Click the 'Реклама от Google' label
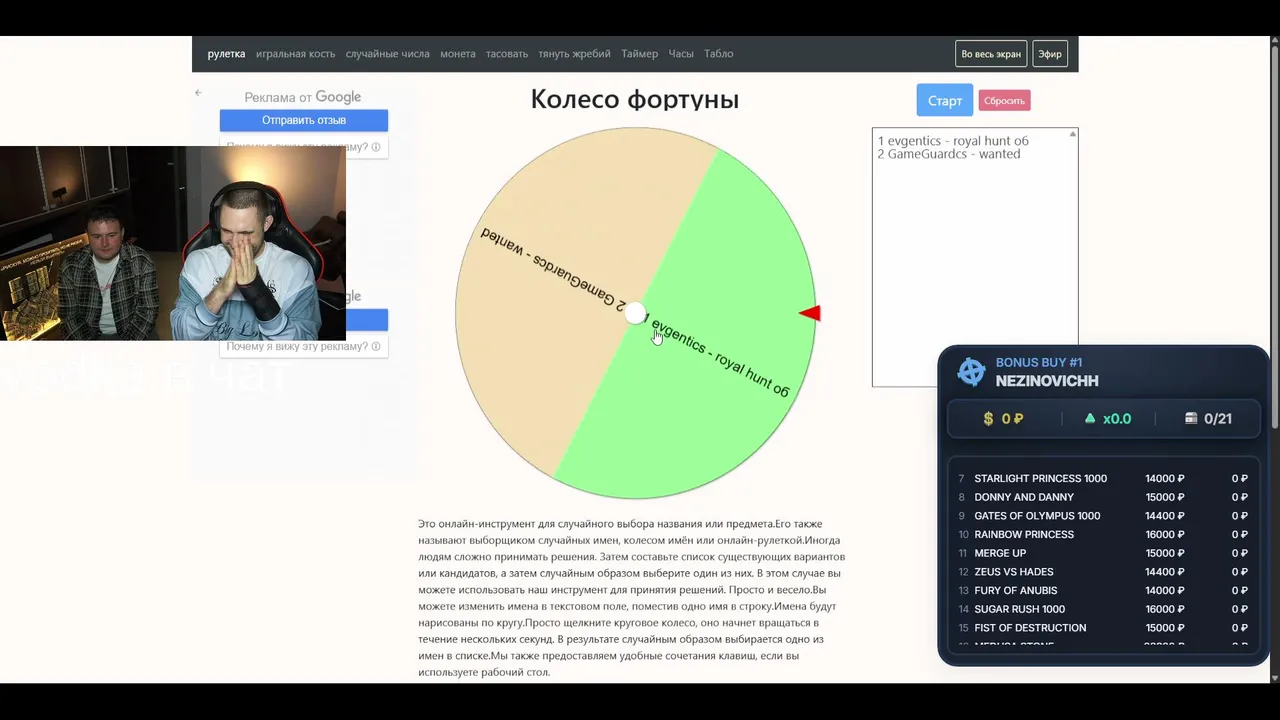The height and width of the screenshot is (720, 1280). (303, 97)
